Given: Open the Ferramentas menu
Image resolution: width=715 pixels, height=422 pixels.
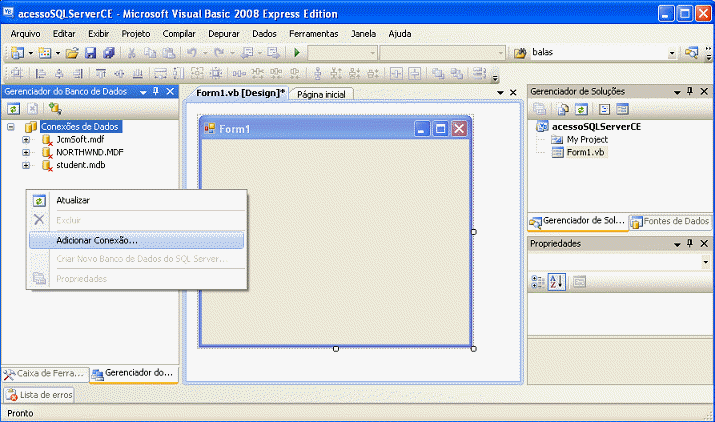Looking at the screenshot, I should (x=314, y=34).
